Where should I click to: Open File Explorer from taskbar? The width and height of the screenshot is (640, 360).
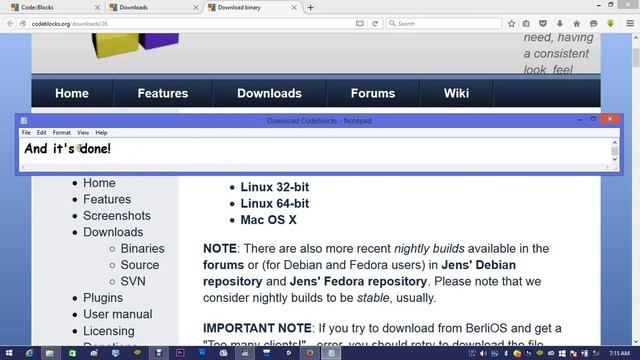tap(50, 353)
